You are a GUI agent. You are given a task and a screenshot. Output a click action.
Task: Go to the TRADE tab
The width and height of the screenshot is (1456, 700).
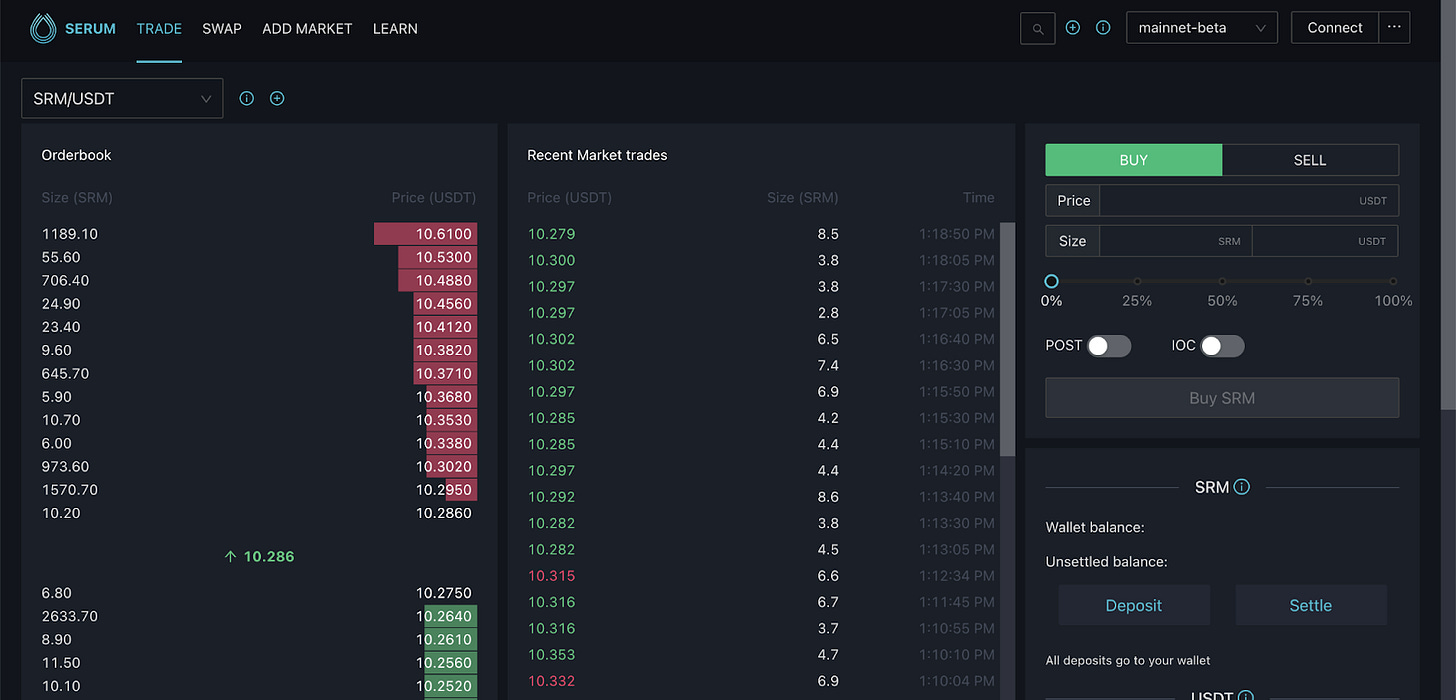[159, 28]
